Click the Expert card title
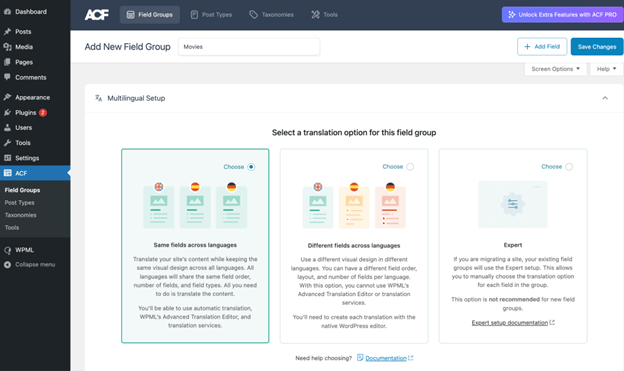The width and height of the screenshot is (624, 371). pyautogui.click(x=513, y=245)
